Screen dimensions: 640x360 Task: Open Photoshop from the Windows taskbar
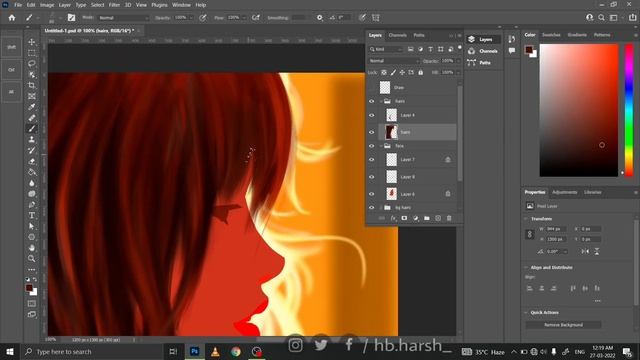tap(195, 351)
